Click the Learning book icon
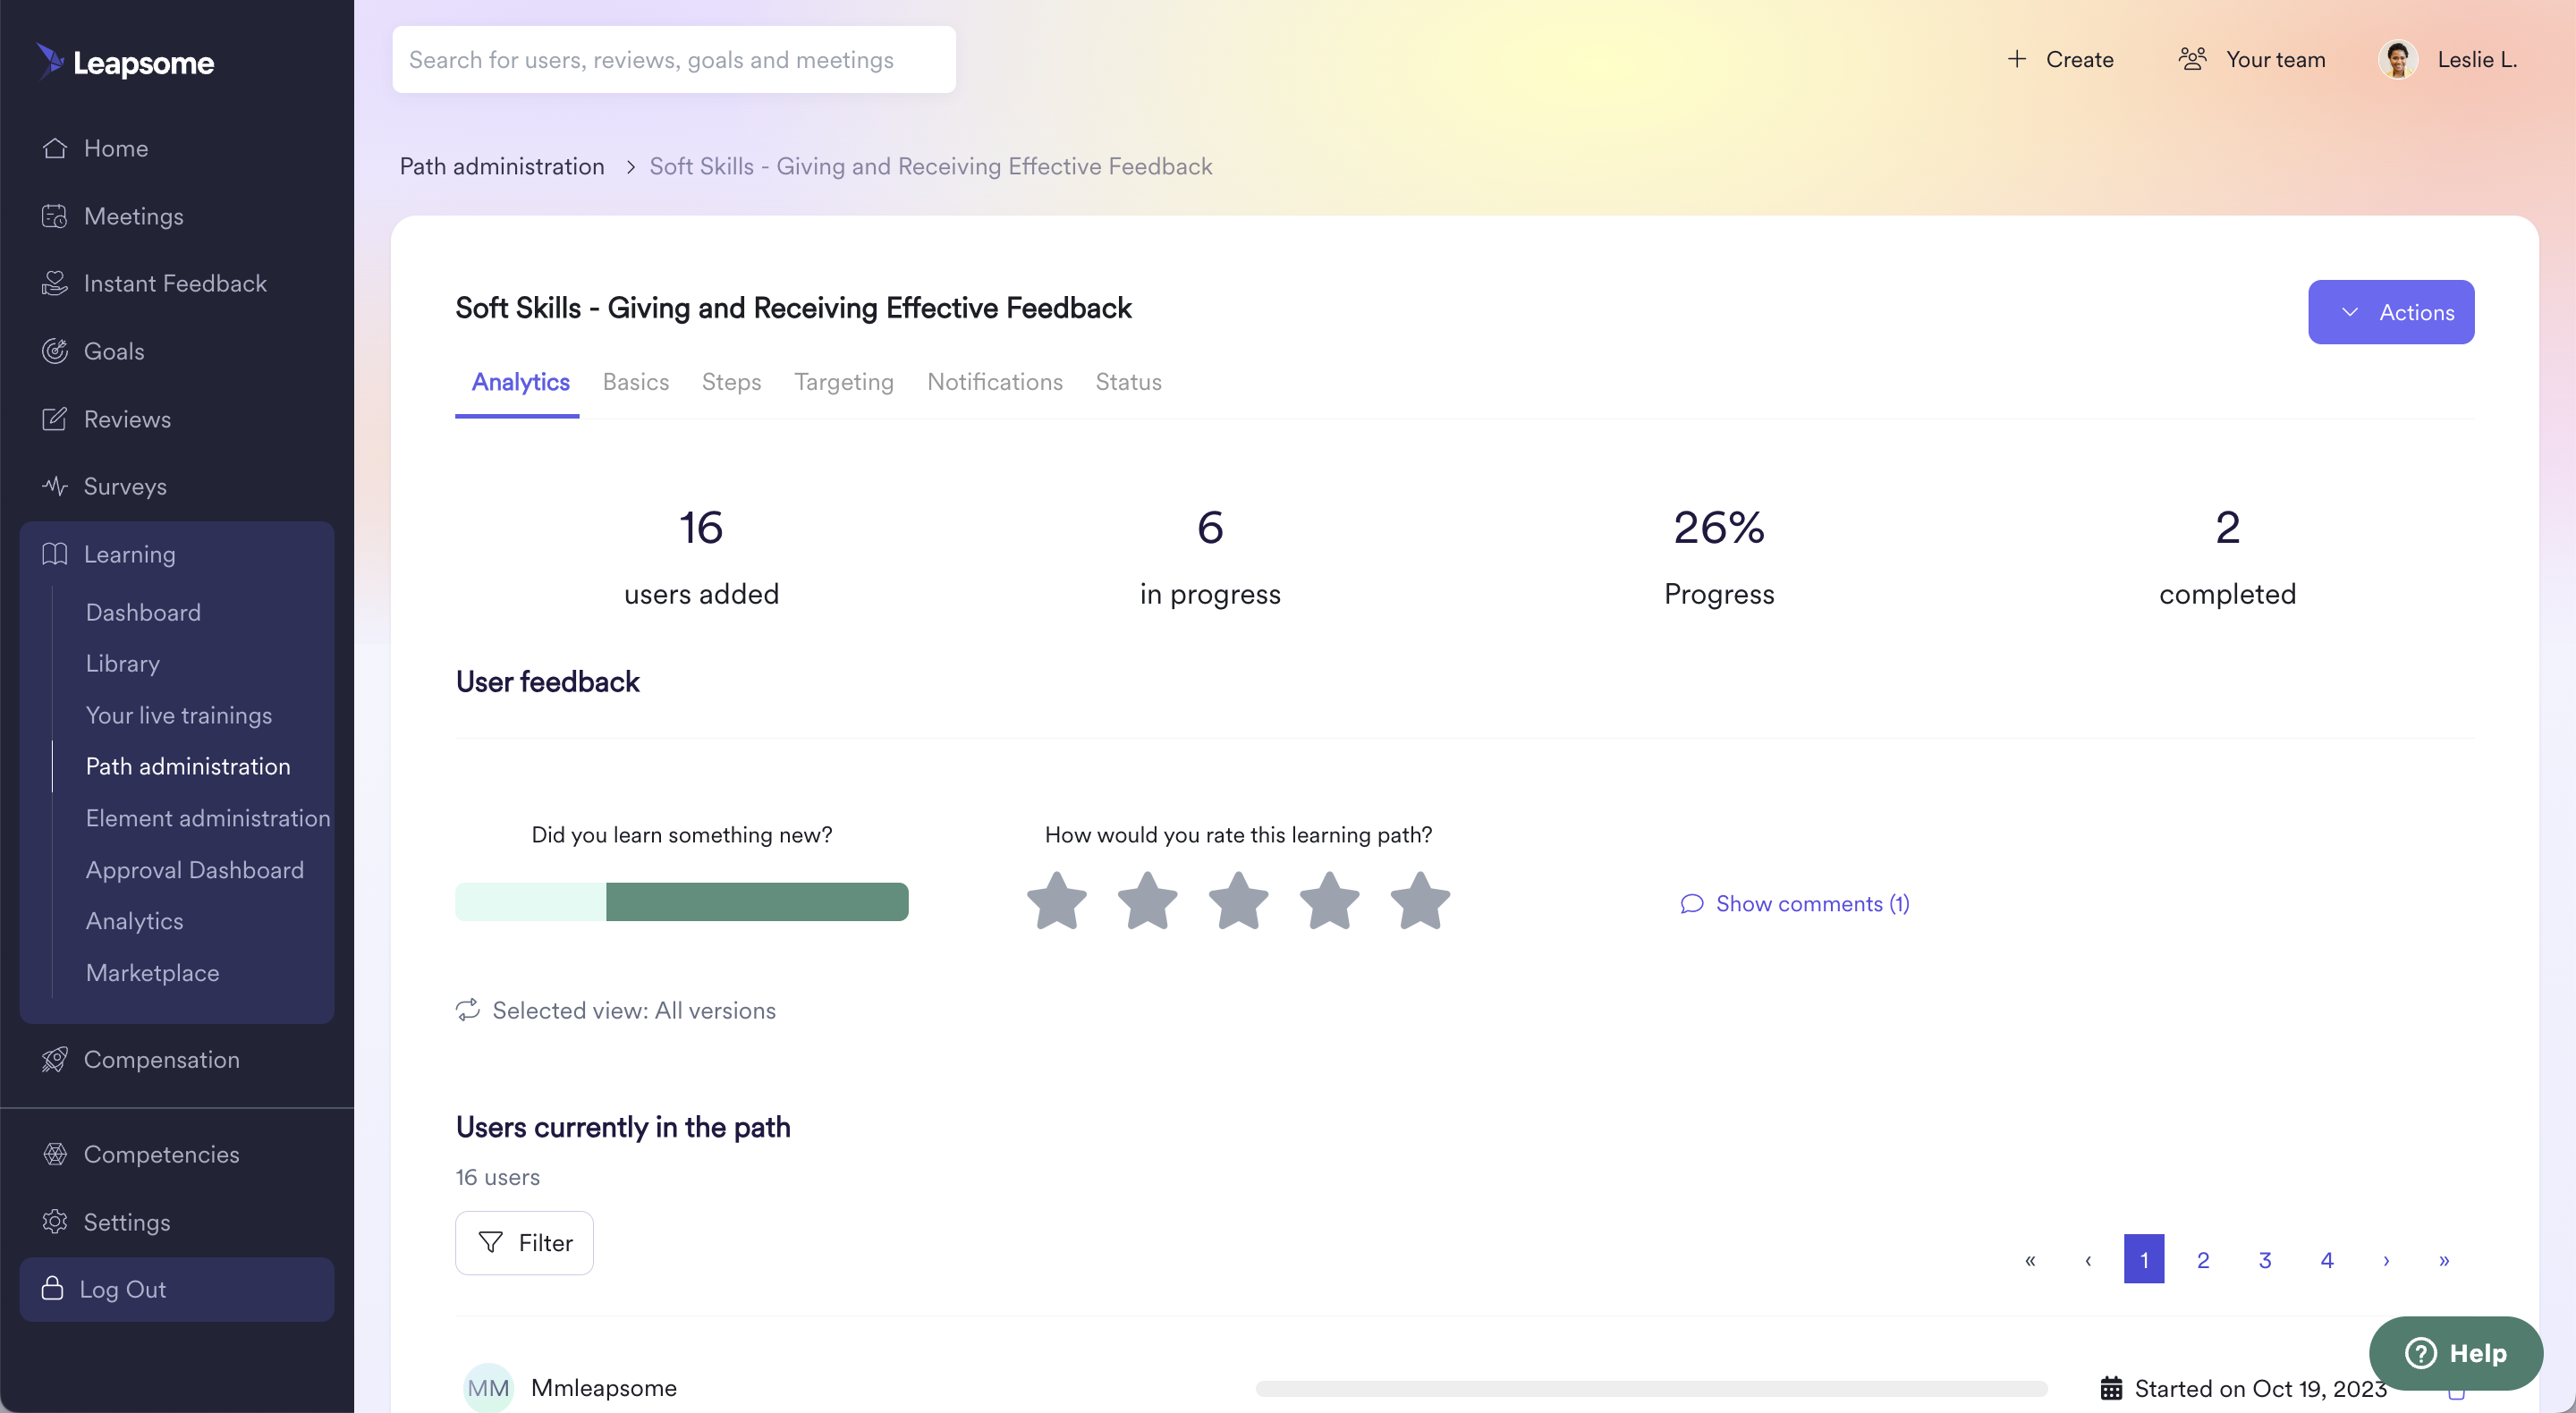 [x=54, y=554]
